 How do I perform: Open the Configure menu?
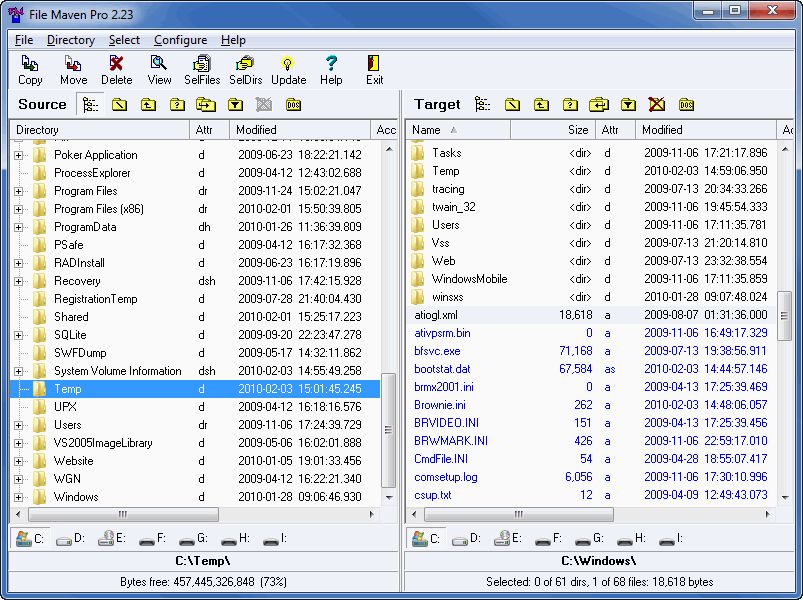tap(181, 40)
